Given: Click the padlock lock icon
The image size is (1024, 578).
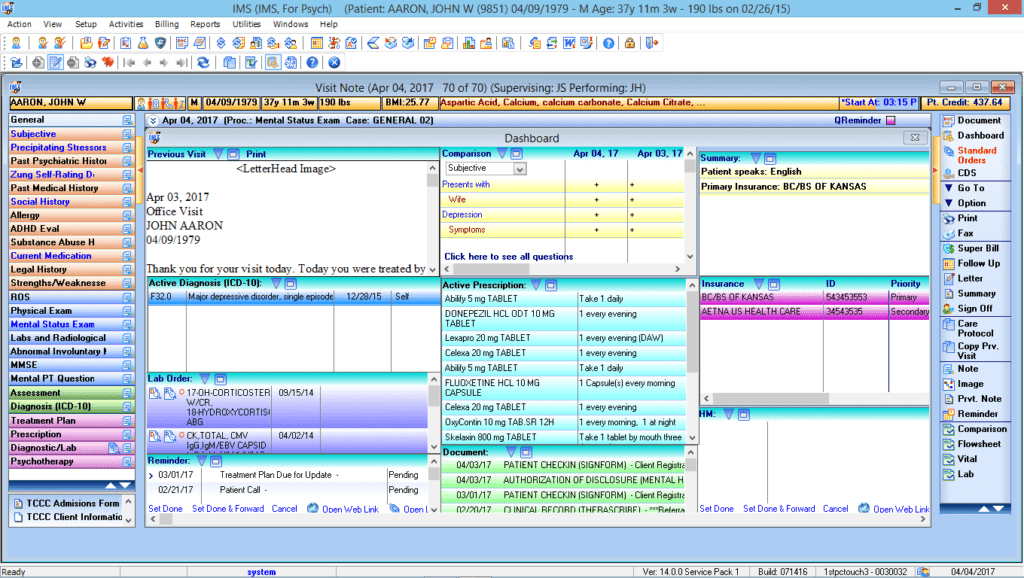Looking at the screenshot, I should pyautogui.click(x=630, y=43).
